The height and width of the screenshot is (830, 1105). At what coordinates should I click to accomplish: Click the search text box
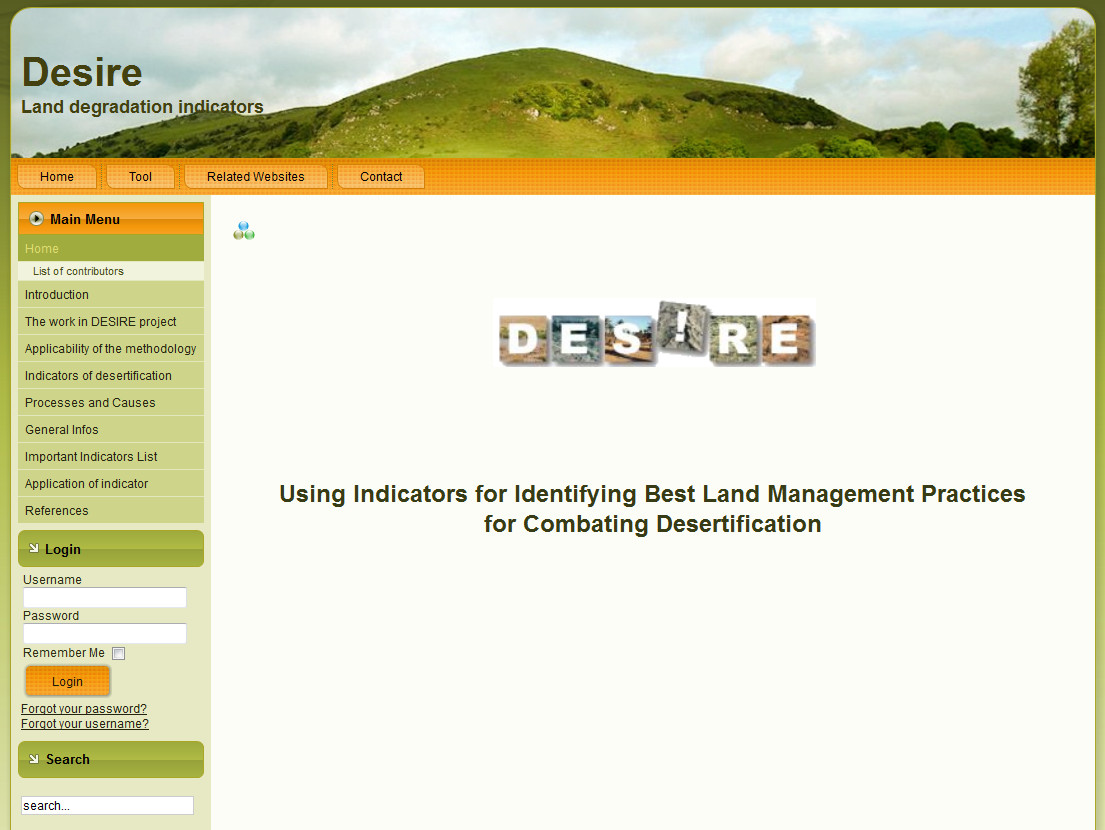[x=107, y=806]
